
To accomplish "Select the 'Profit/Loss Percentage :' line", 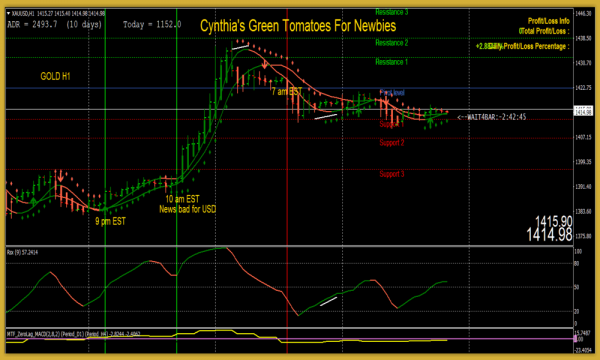I will (535, 47).
